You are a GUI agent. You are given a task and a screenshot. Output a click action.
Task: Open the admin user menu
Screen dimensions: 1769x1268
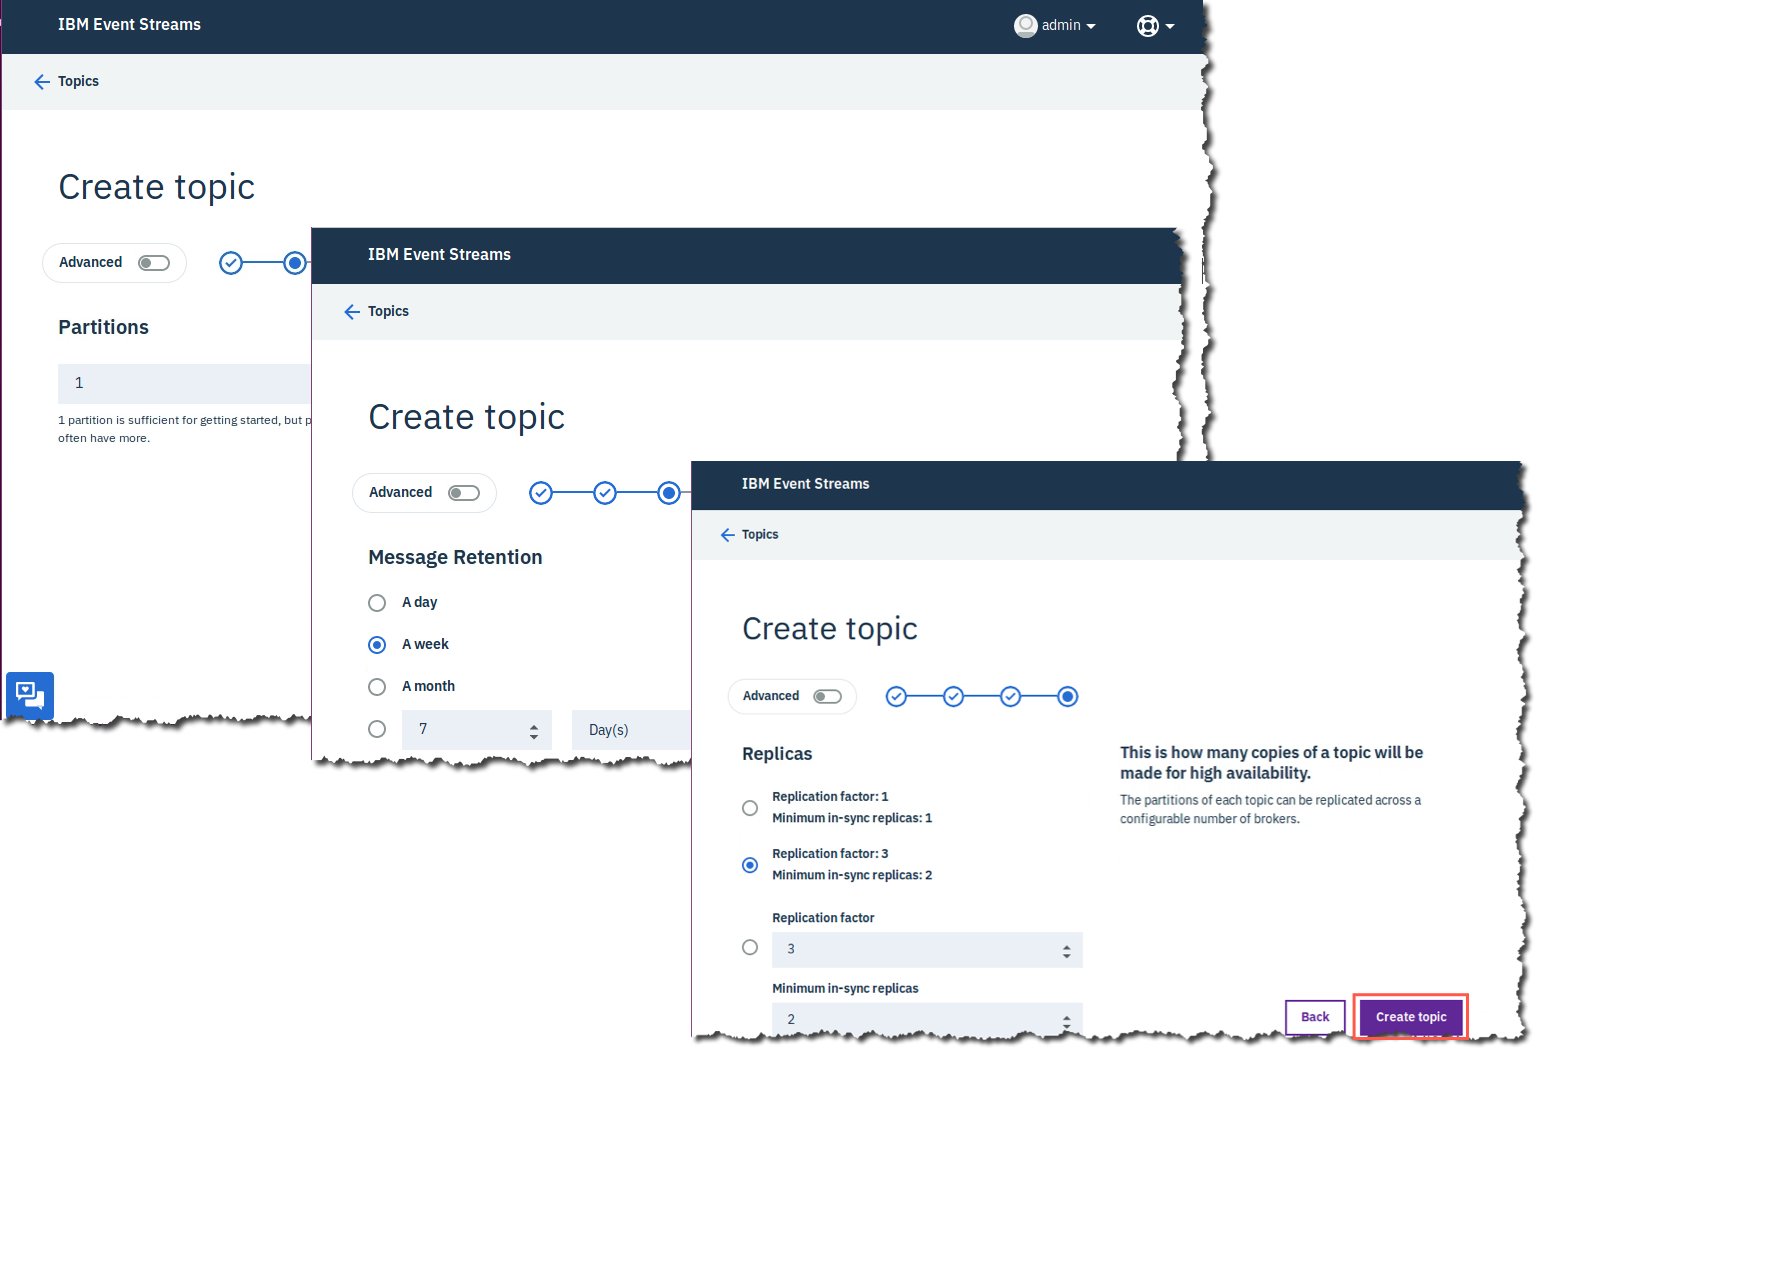coord(1055,25)
